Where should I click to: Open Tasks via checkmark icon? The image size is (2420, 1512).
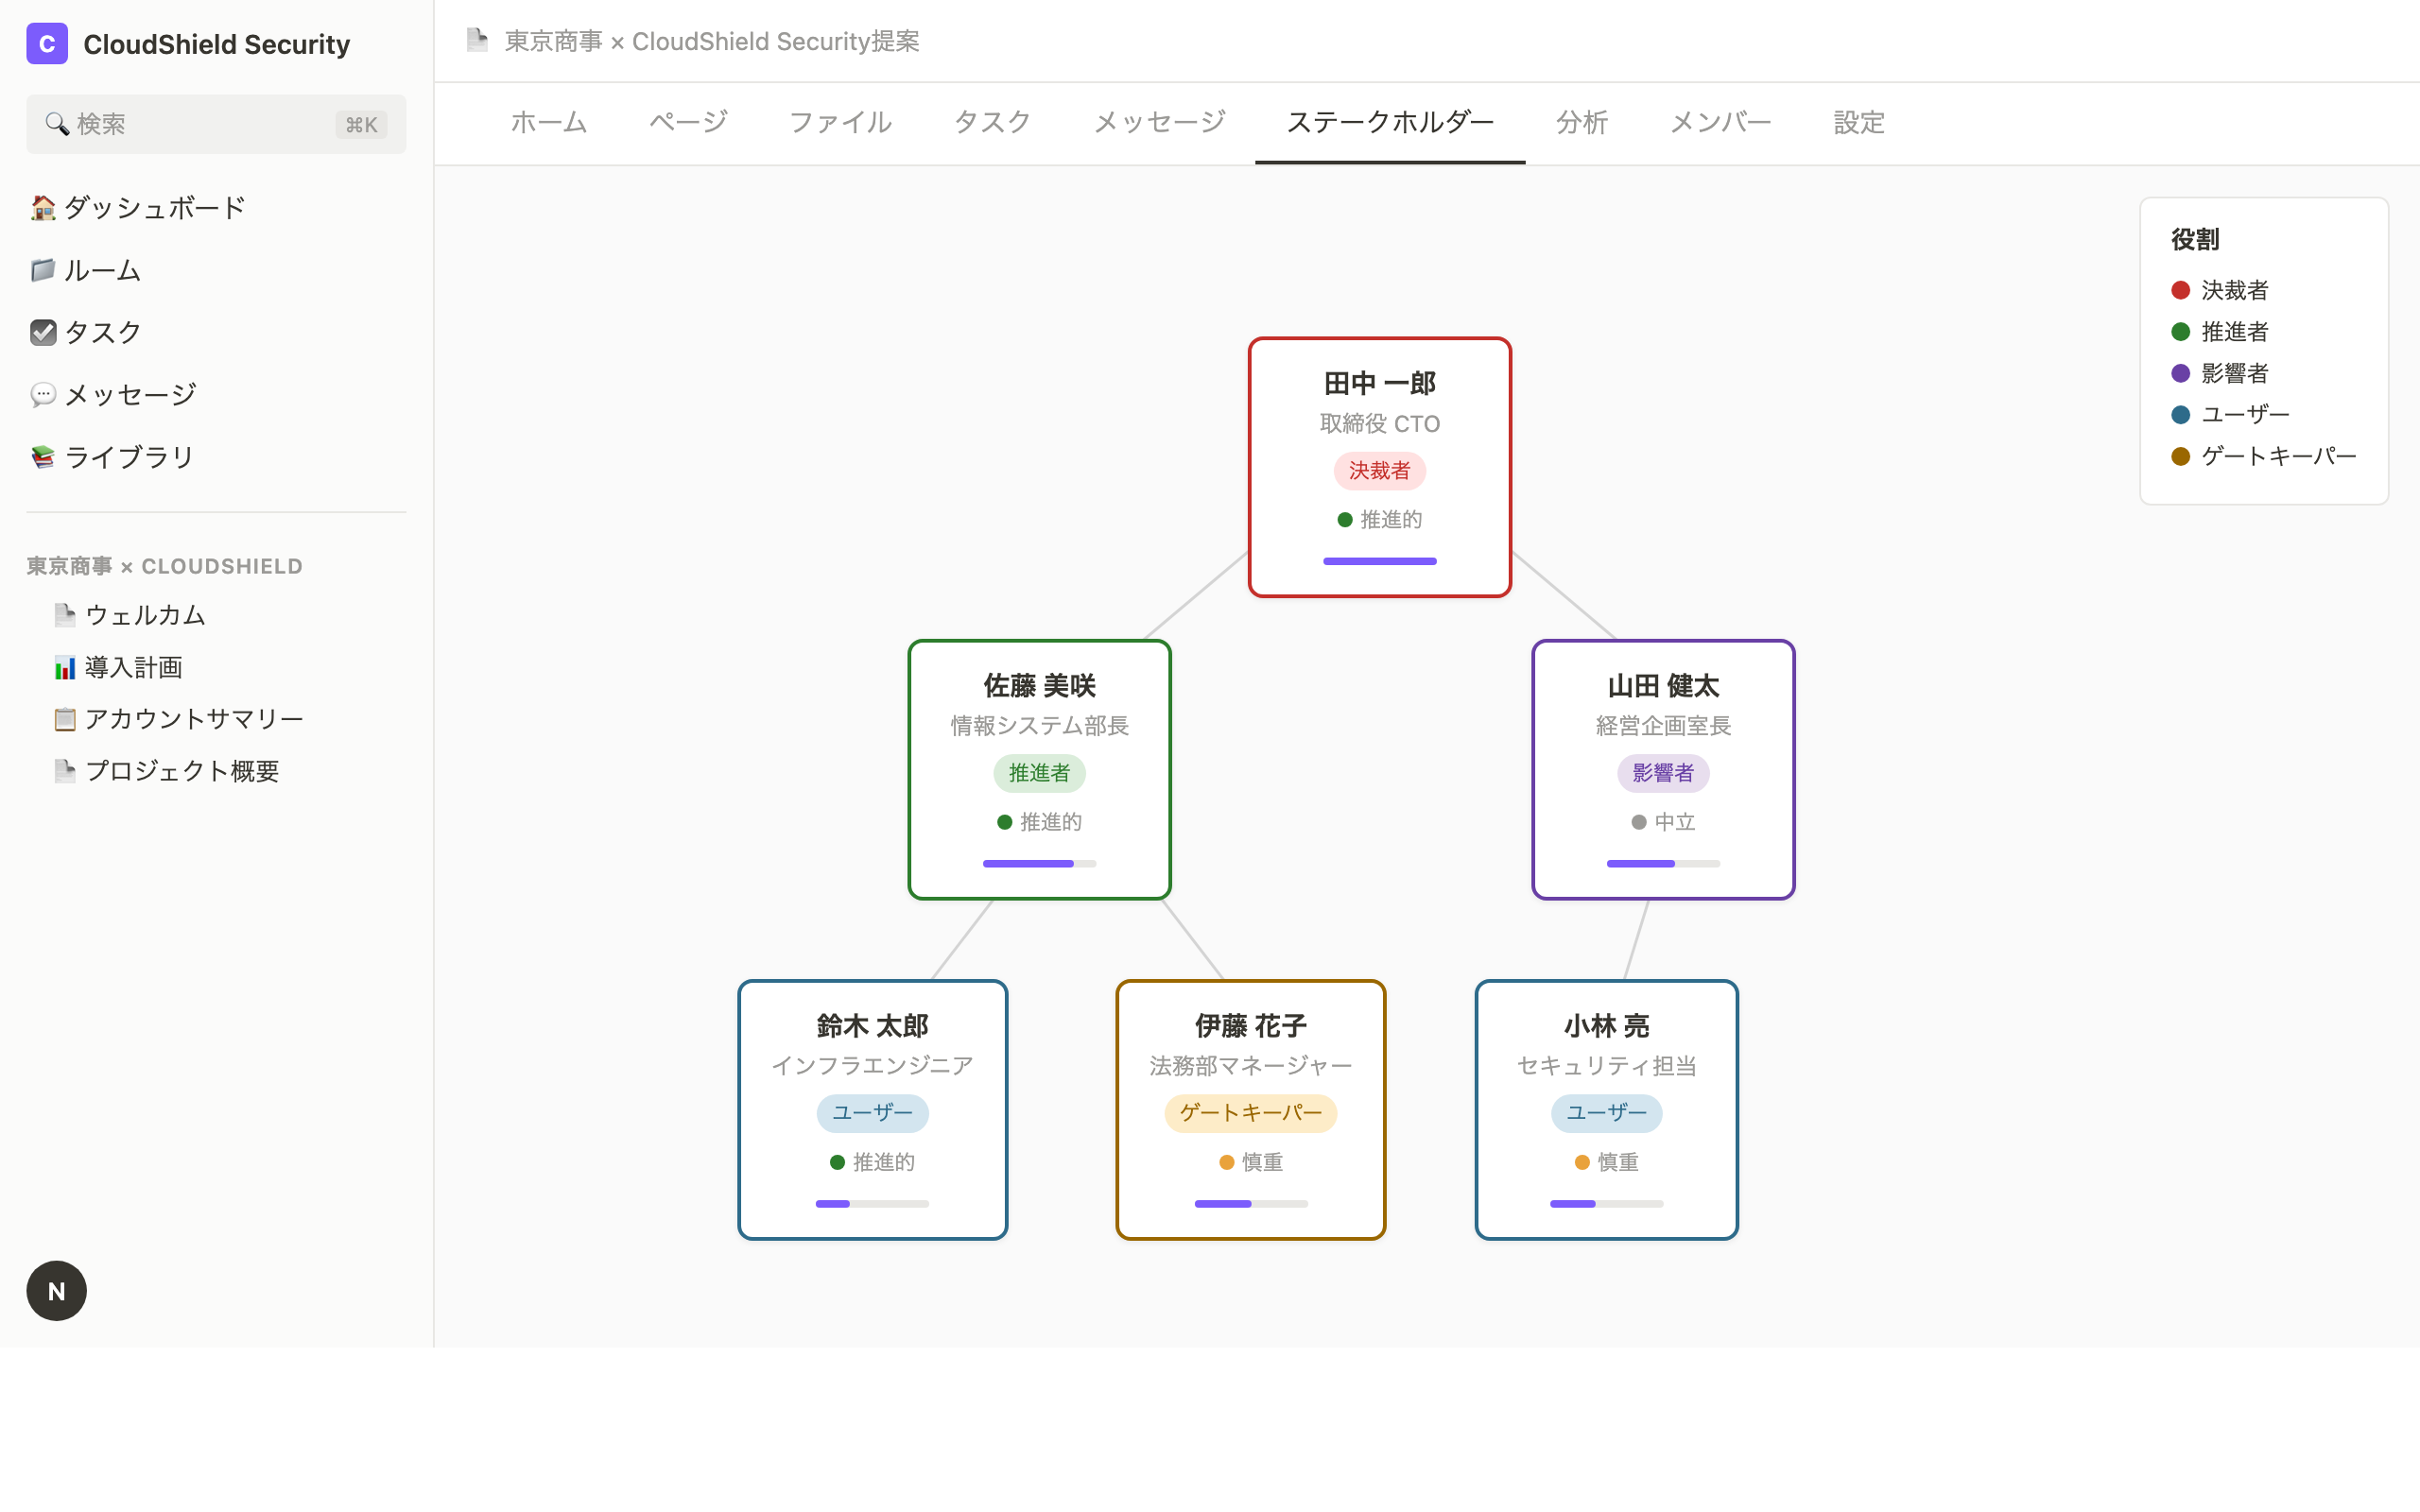43,332
